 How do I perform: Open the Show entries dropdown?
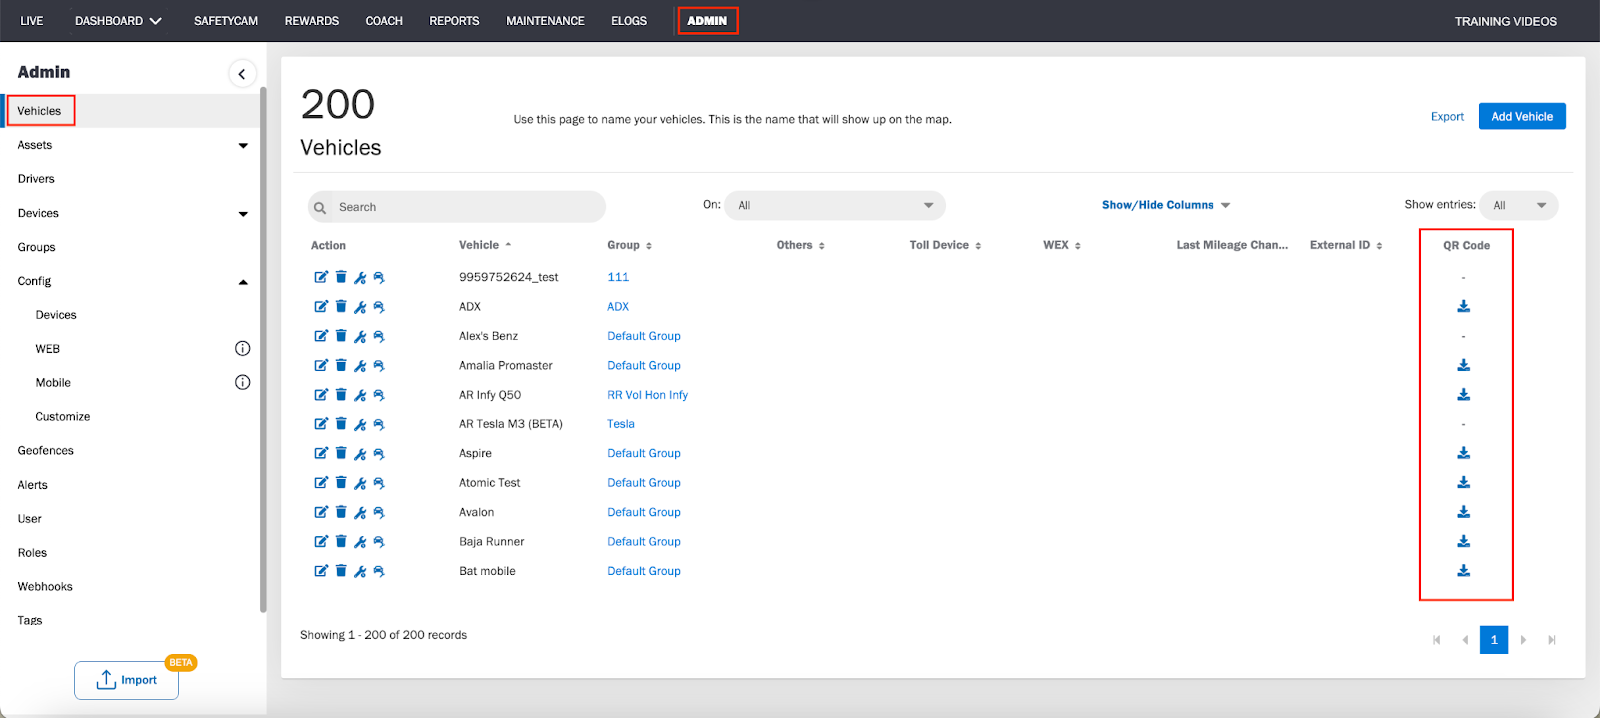1519,205
